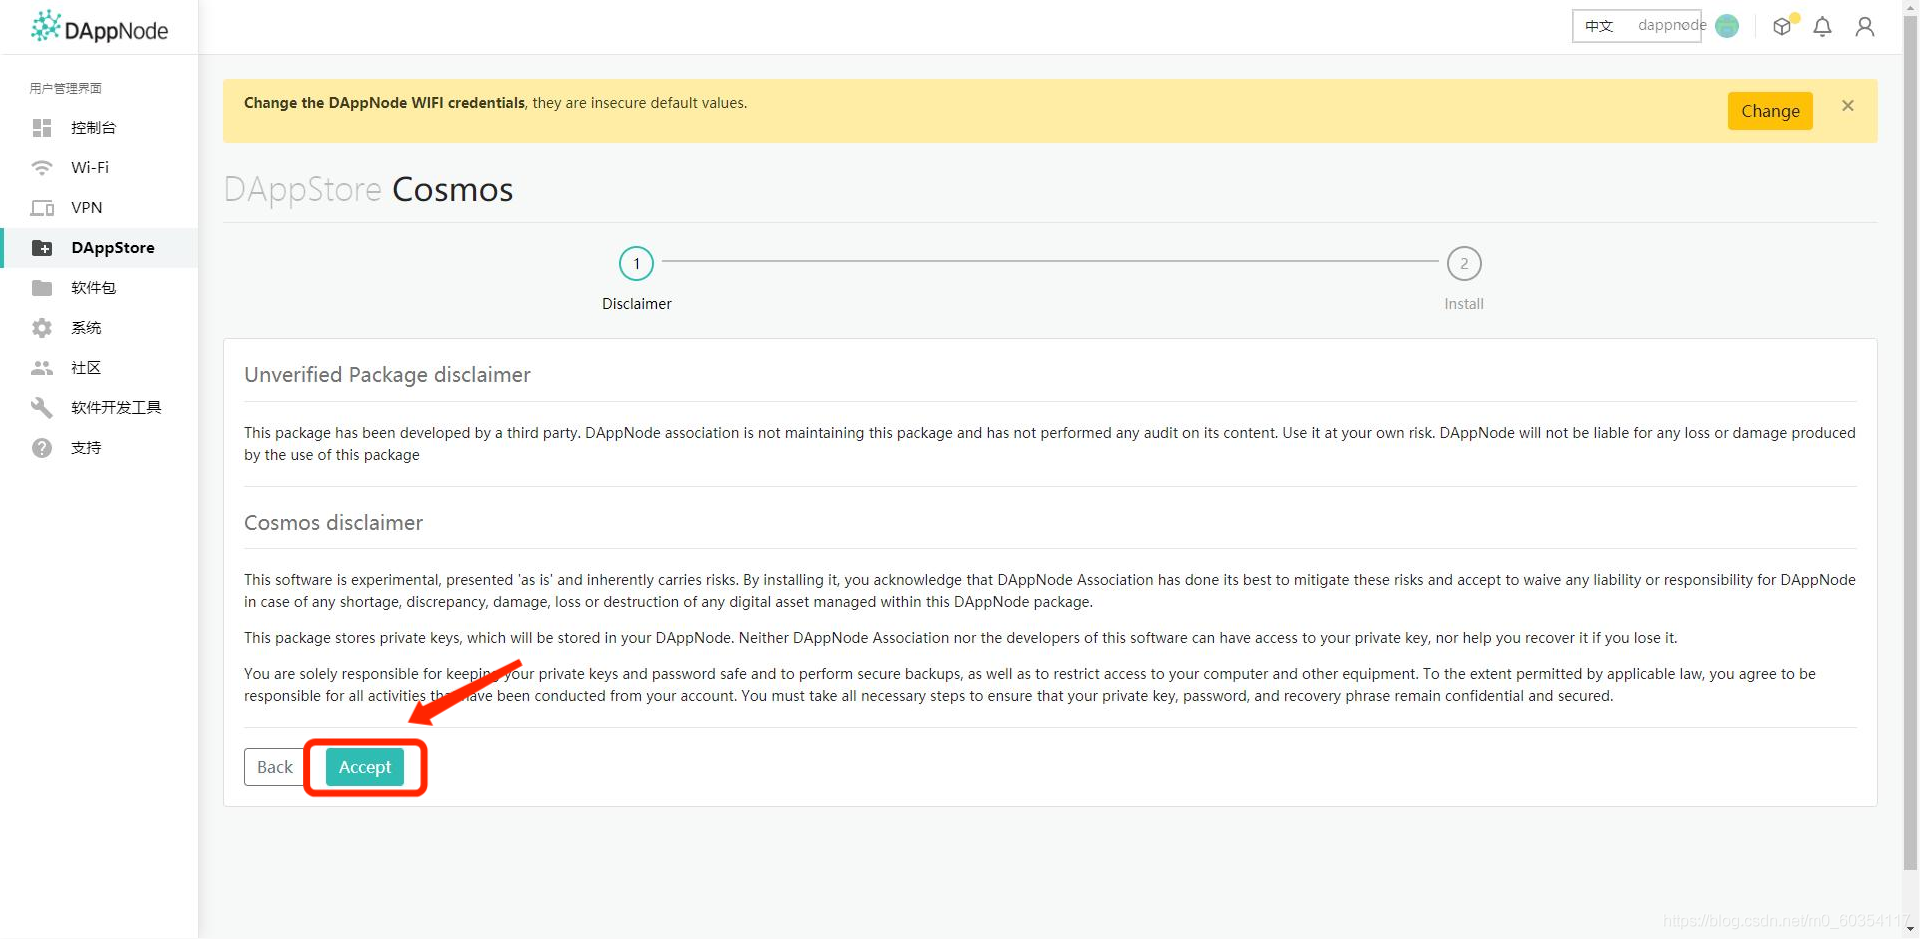Click the 系统 gear icon

[x=42, y=328]
